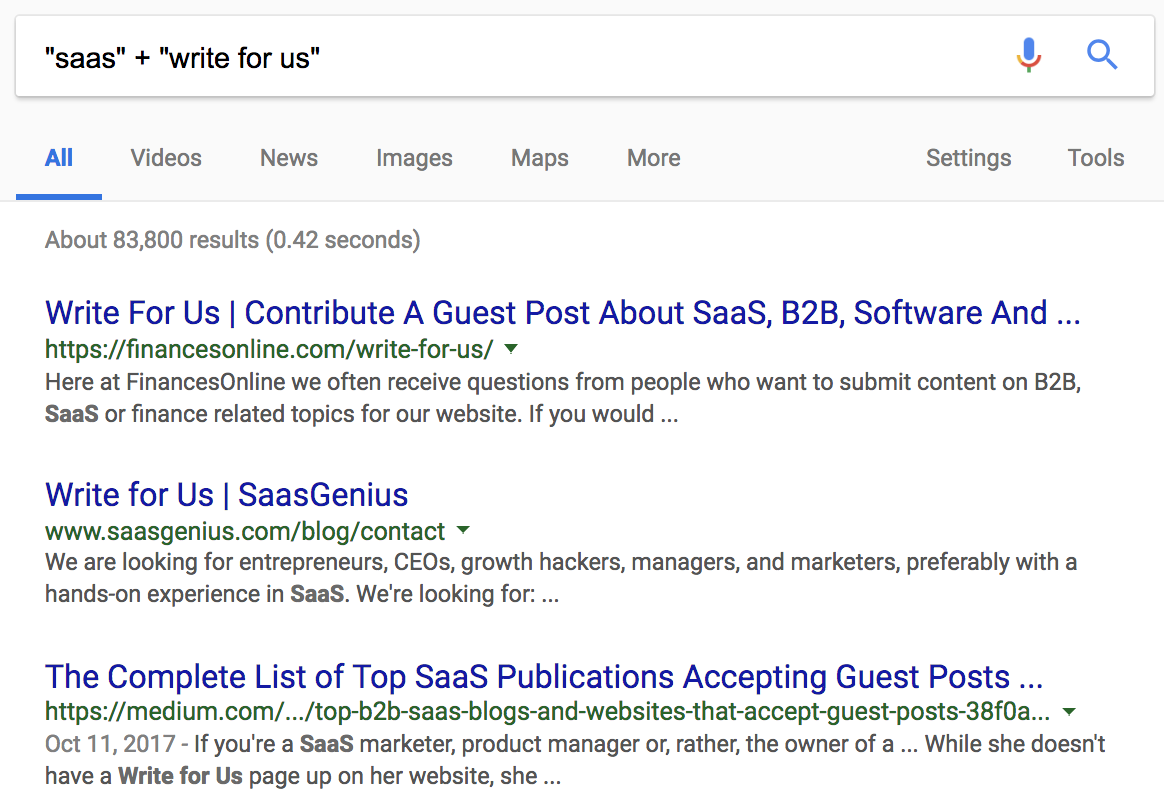
Task: Click the 'About 83,800 results' stats text
Action: [232, 240]
